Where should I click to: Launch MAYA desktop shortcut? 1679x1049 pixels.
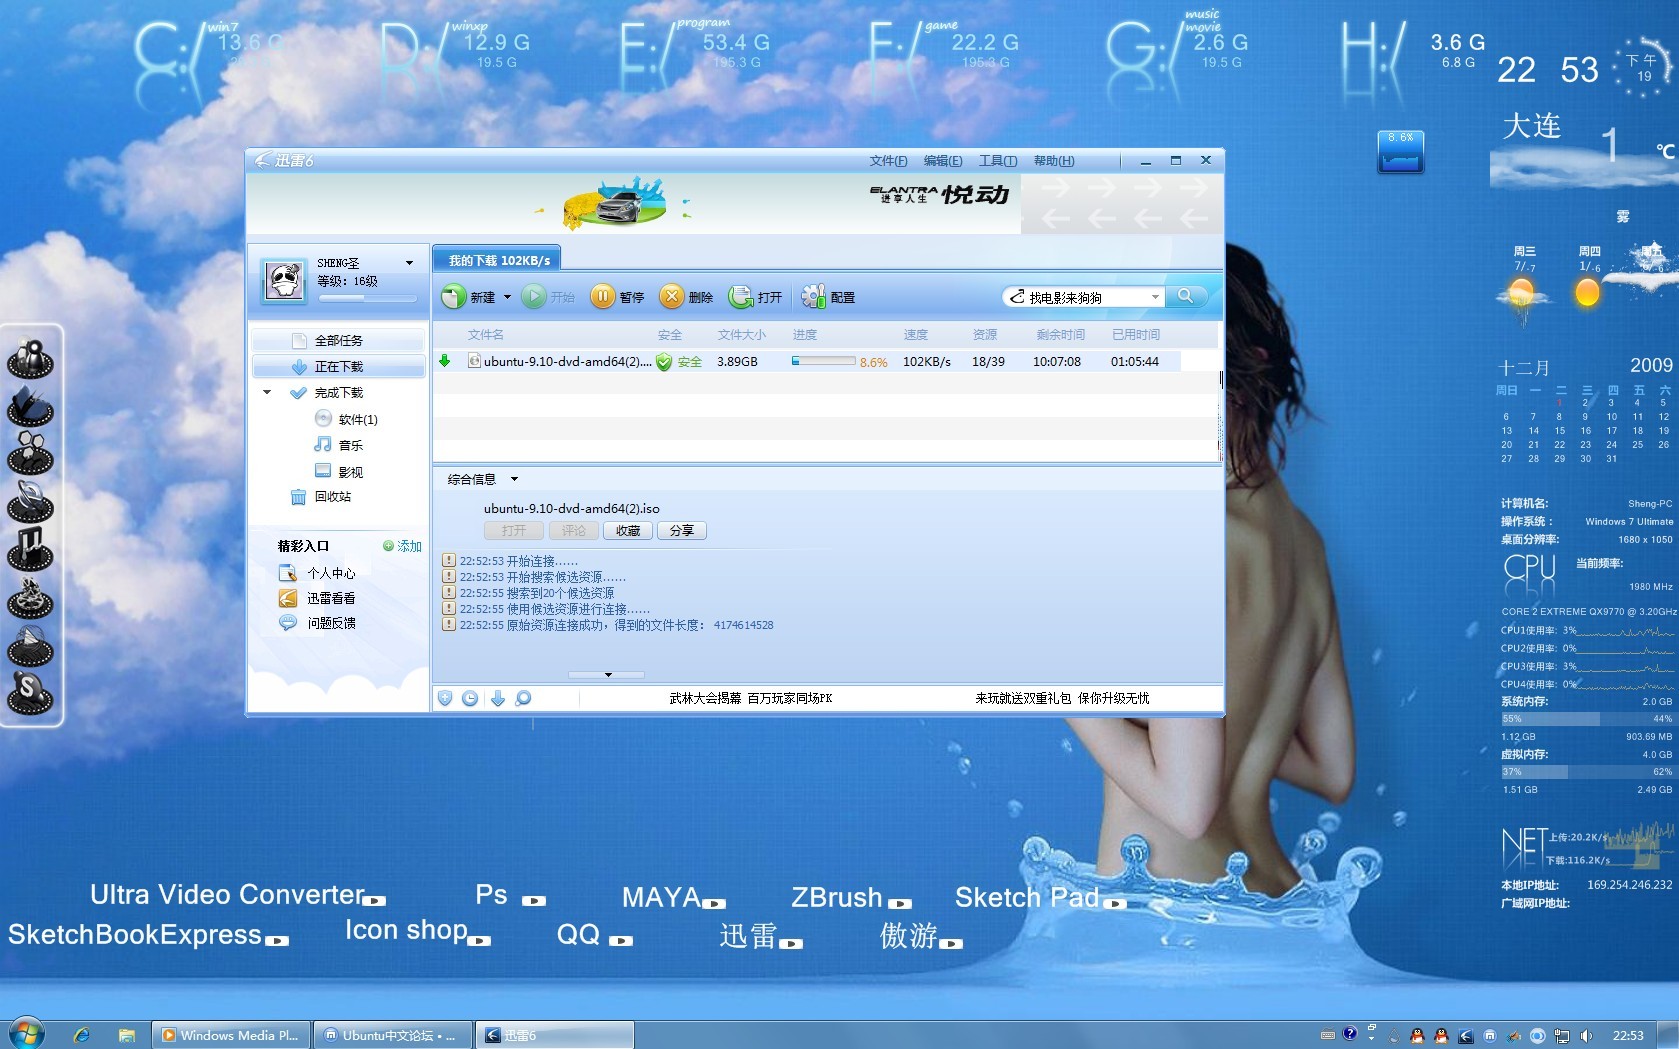click(673, 898)
